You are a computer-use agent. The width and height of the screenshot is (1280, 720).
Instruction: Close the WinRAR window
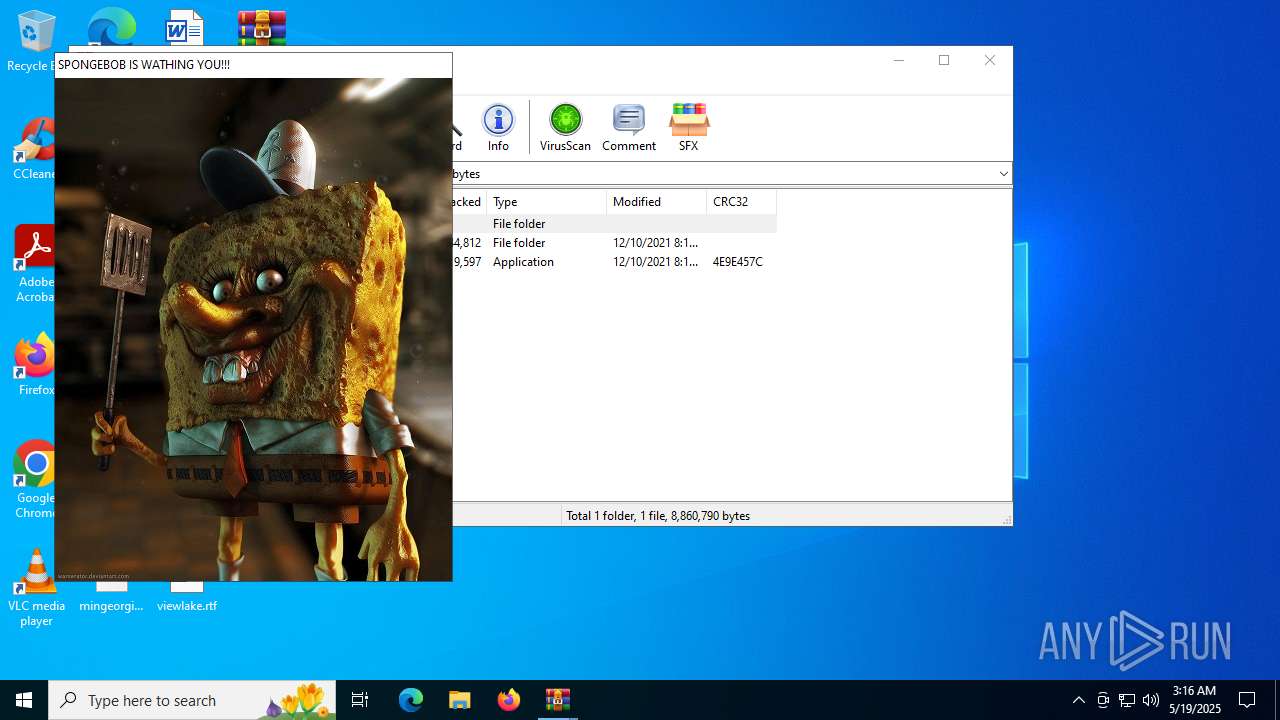[x=990, y=60]
